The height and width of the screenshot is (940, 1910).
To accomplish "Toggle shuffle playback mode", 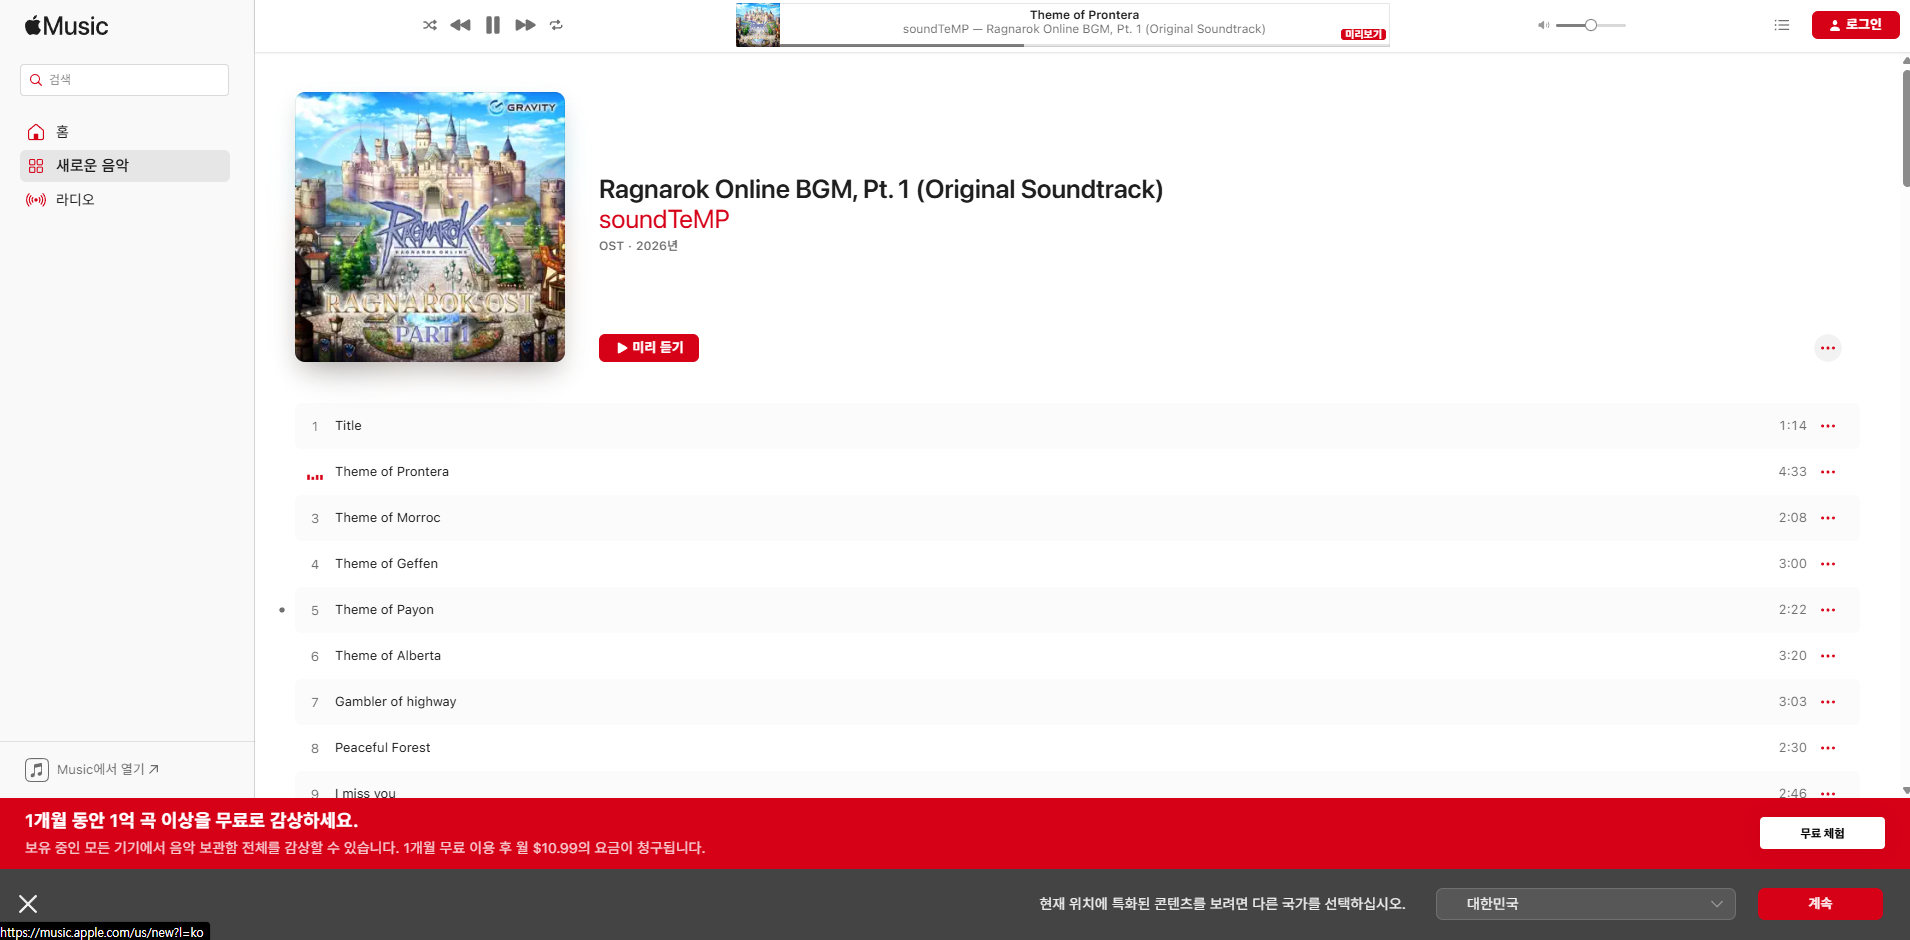I will [x=430, y=25].
